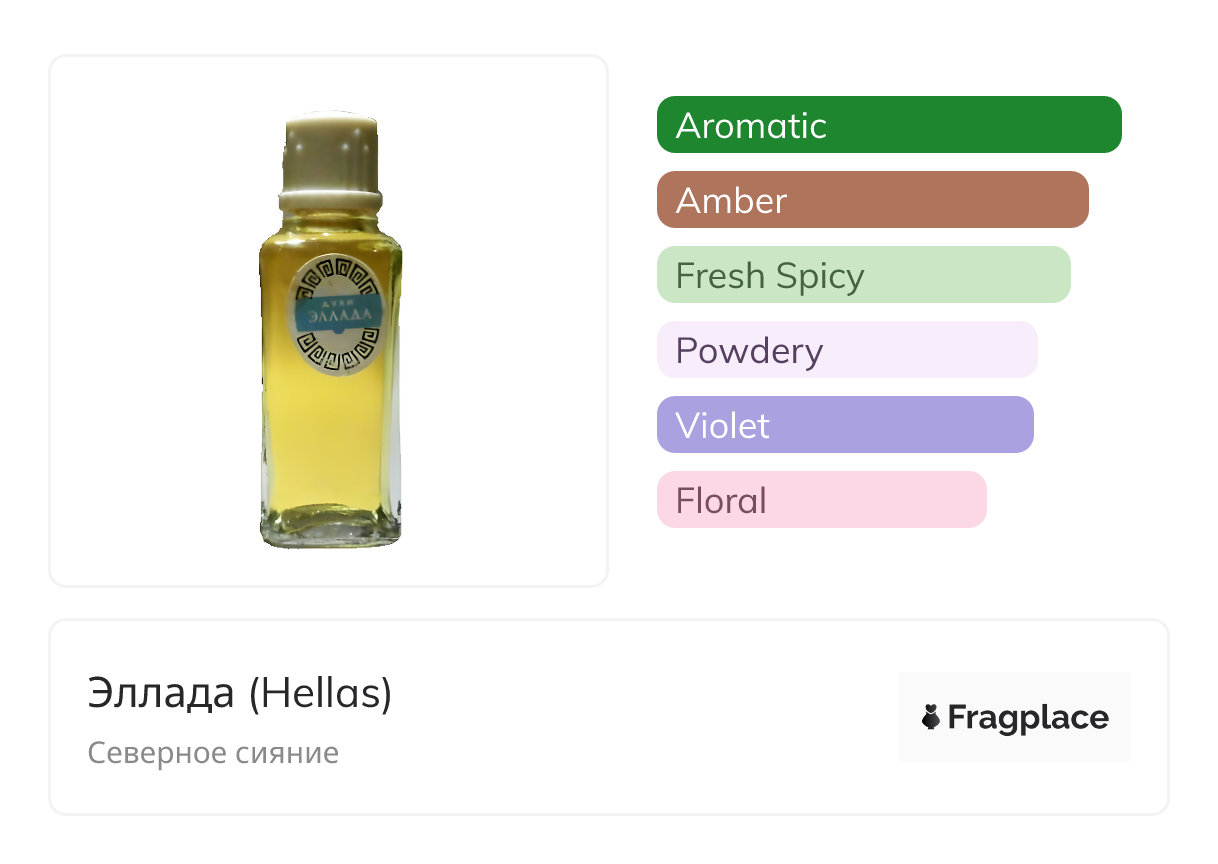Click the Fragplace wordmark text
Screen dimensions: 1218x864
click(x=1028, y=718)
